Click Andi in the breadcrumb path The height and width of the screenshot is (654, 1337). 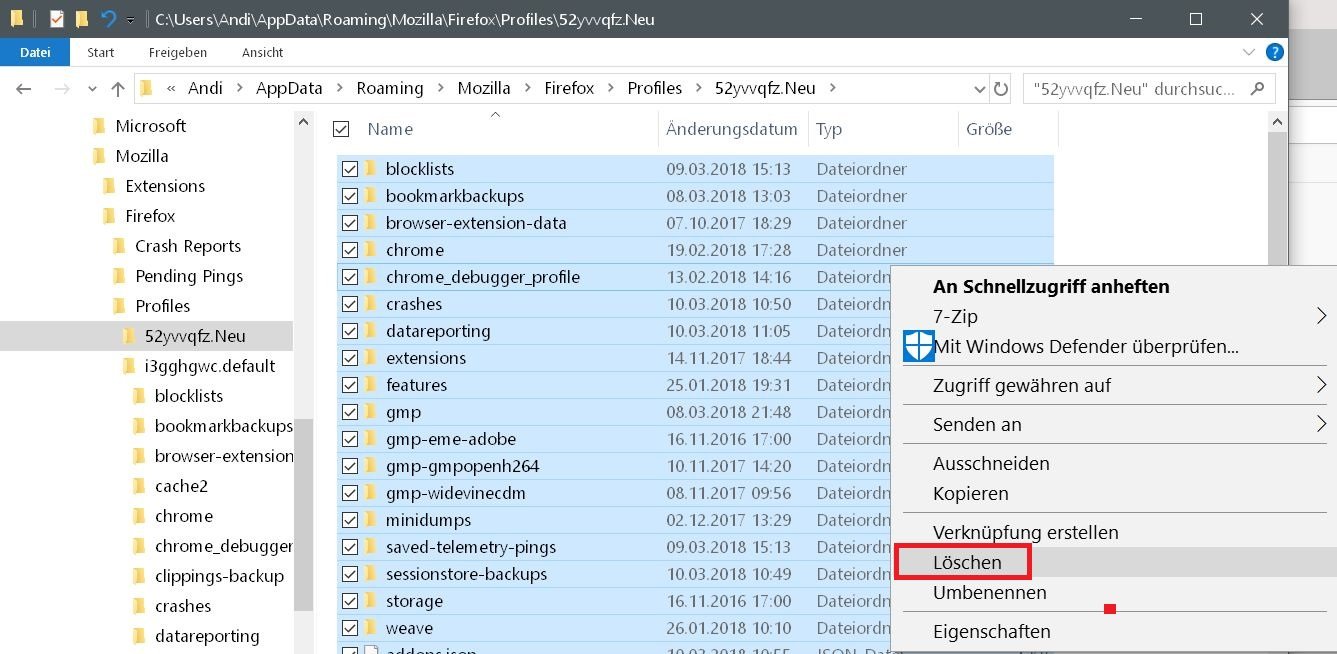[205, 88]
